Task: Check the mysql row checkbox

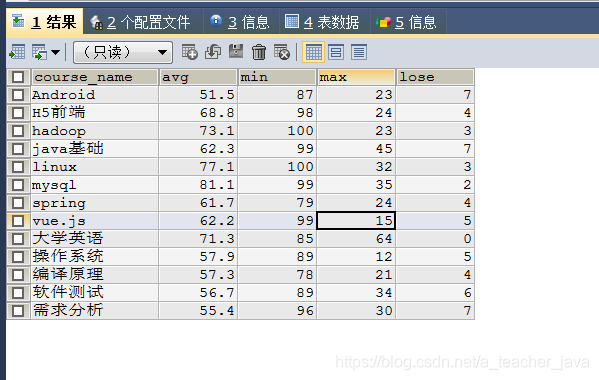Action: [x=18, y=184]
